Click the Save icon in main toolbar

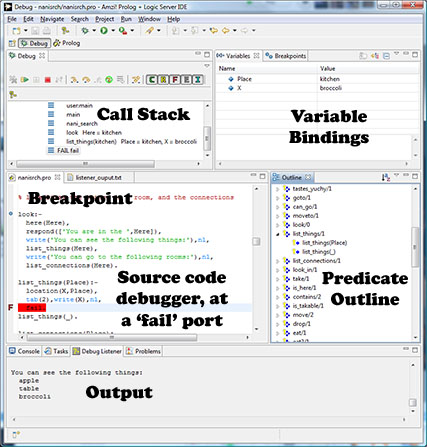point(35,31)
